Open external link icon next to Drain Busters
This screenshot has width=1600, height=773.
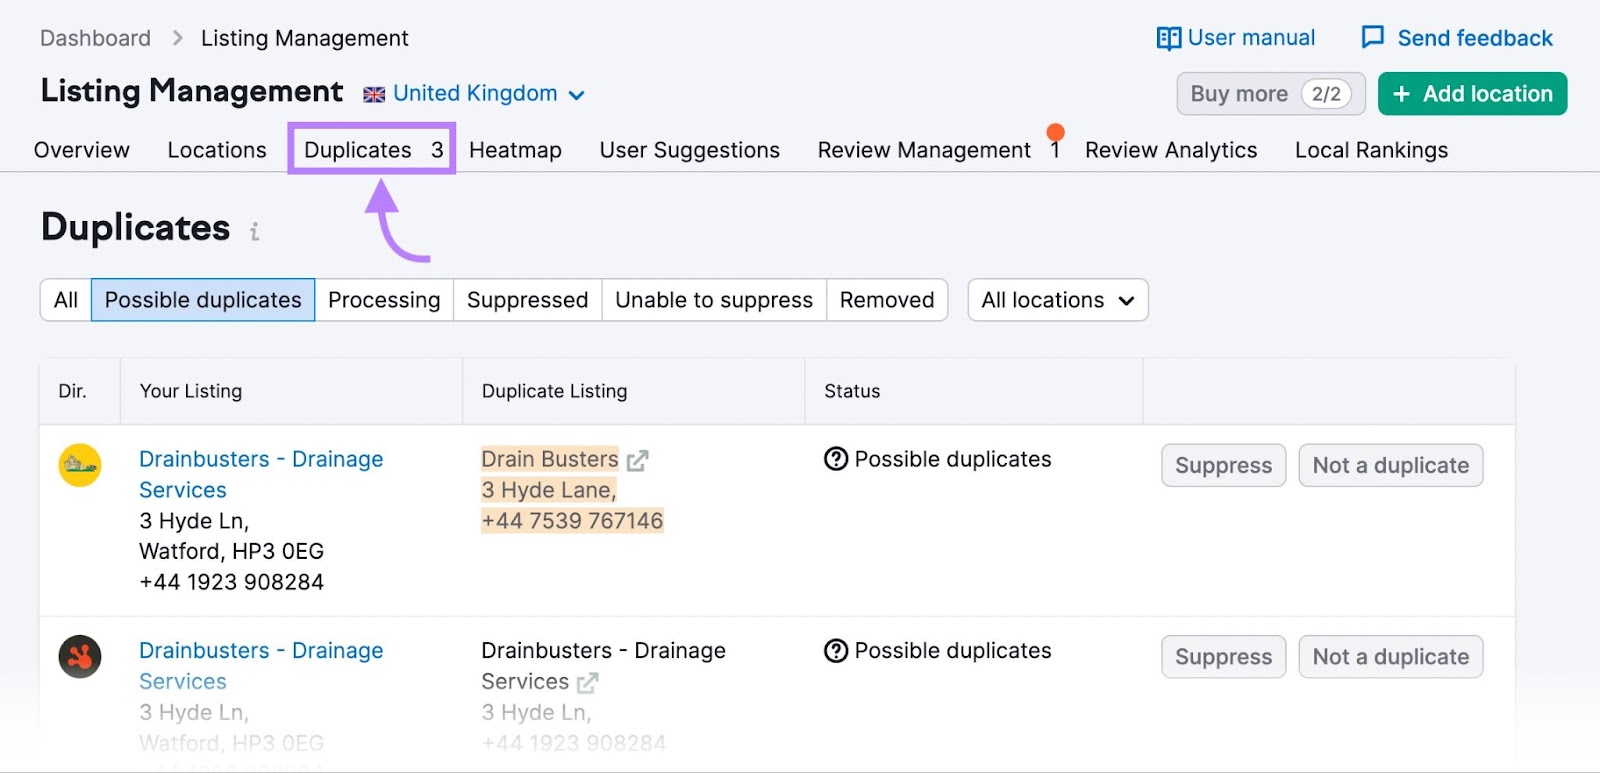pos(637,460)
